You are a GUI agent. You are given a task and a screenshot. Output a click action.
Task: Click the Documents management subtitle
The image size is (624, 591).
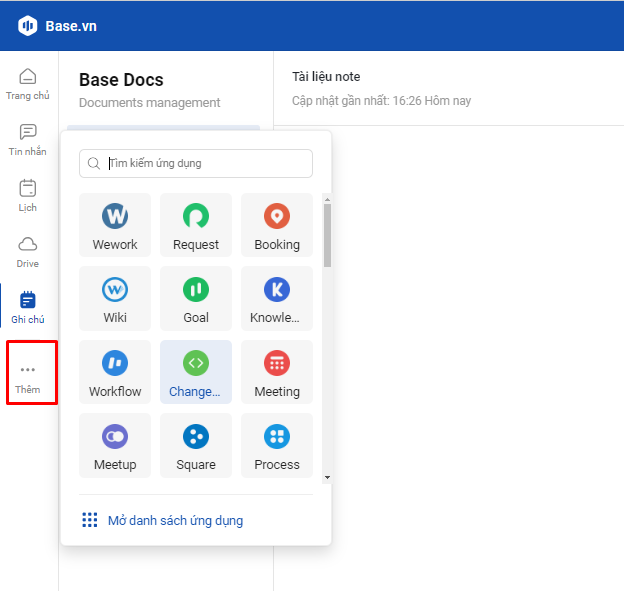(x=149, y=103)
